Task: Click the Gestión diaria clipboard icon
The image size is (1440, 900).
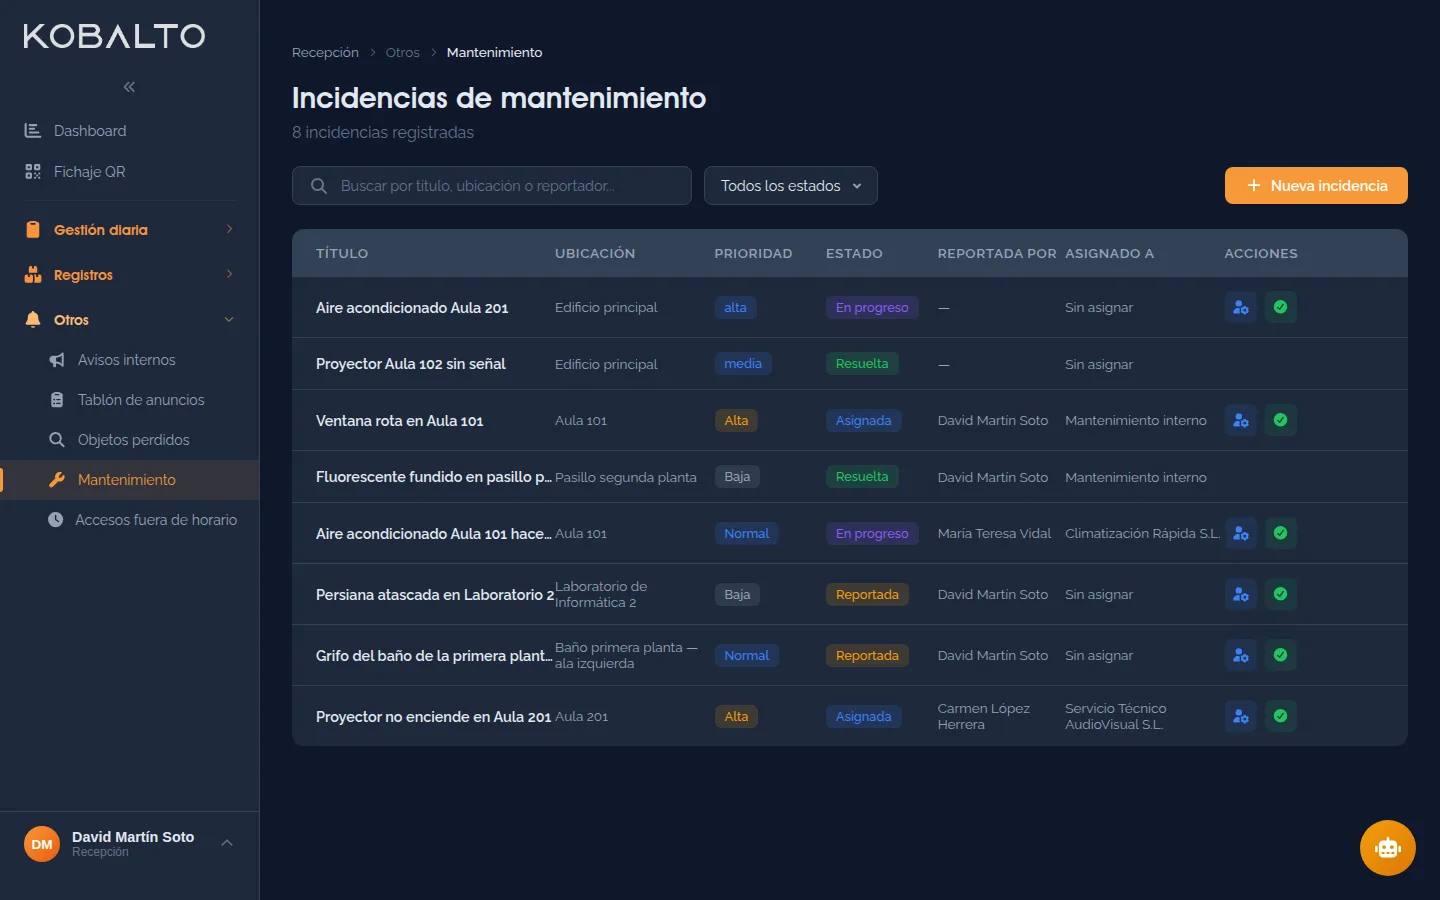Action: tap(33, 230)
